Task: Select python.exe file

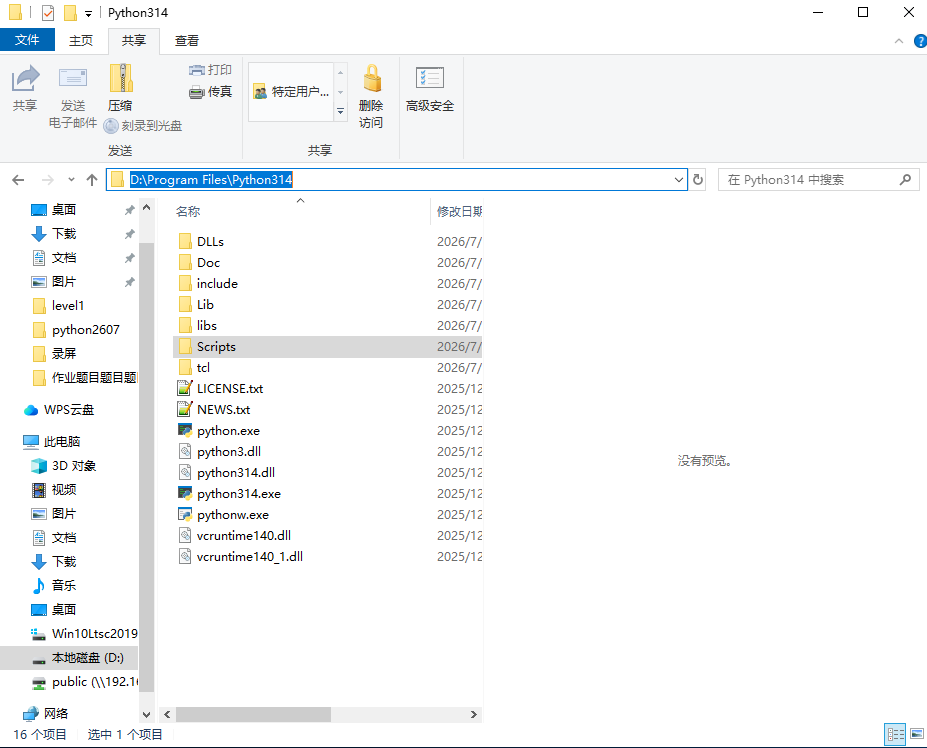Action: [228, 430]
